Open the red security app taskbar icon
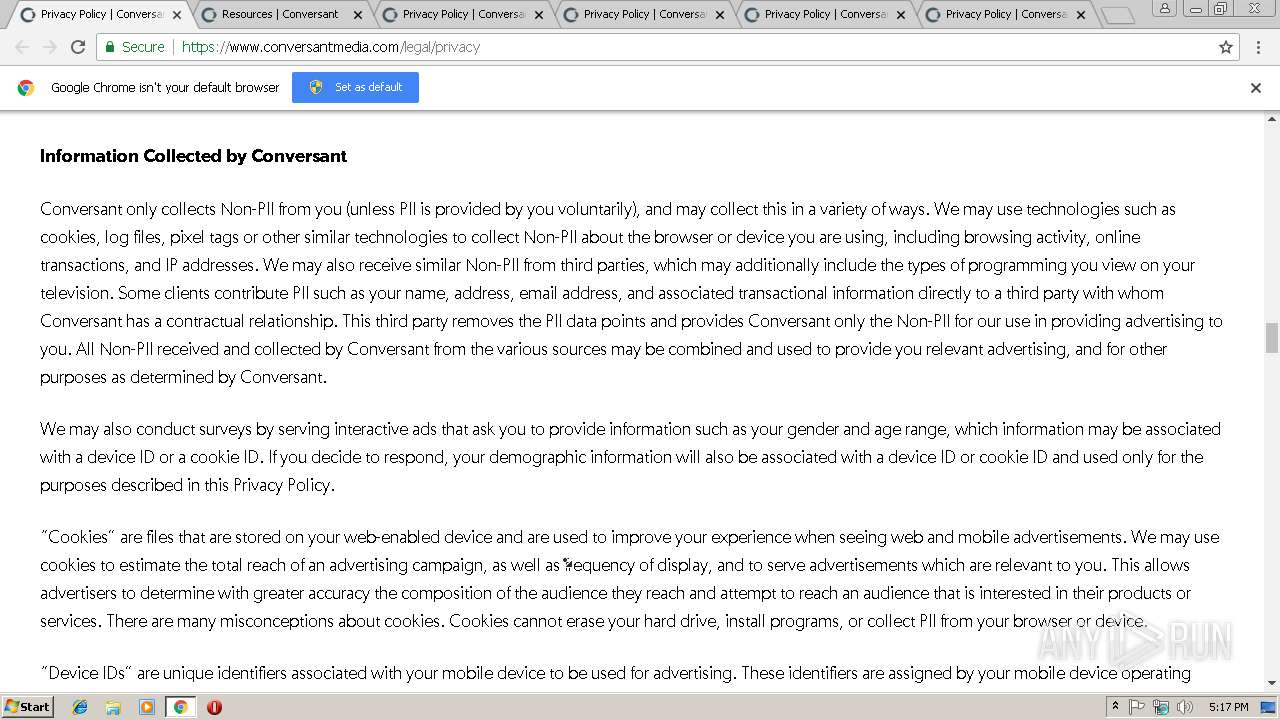The image size is (1280, 720). coord(214,707)
